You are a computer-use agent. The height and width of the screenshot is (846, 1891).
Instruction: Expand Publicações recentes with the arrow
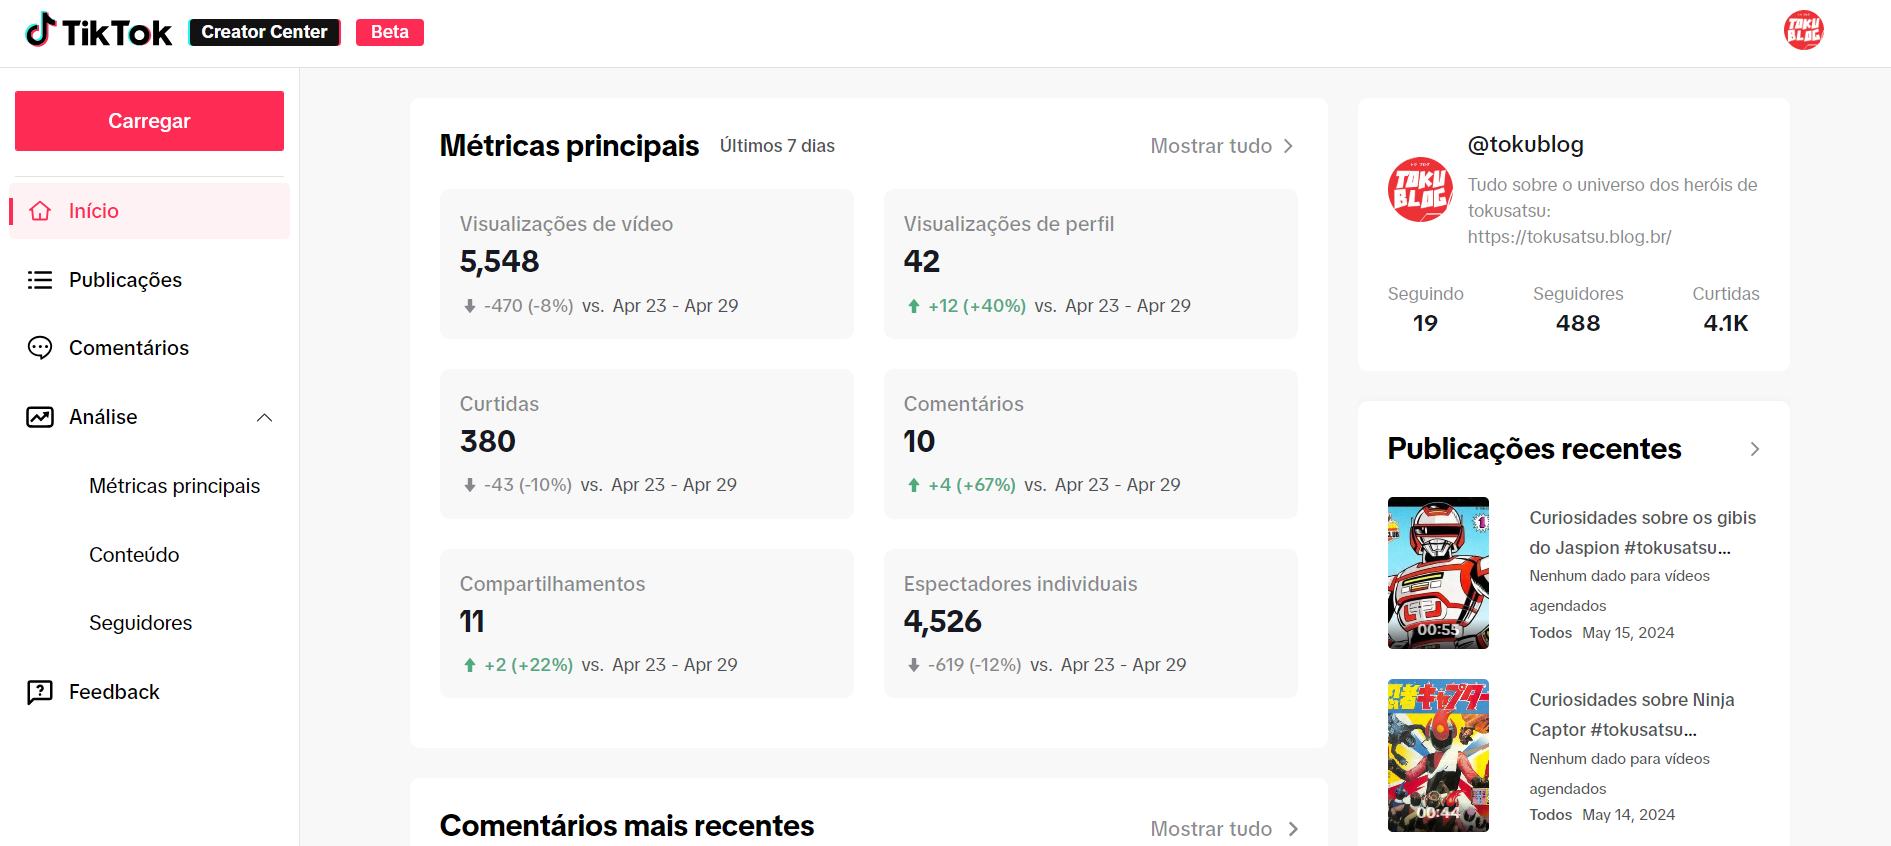[1754, 449]
